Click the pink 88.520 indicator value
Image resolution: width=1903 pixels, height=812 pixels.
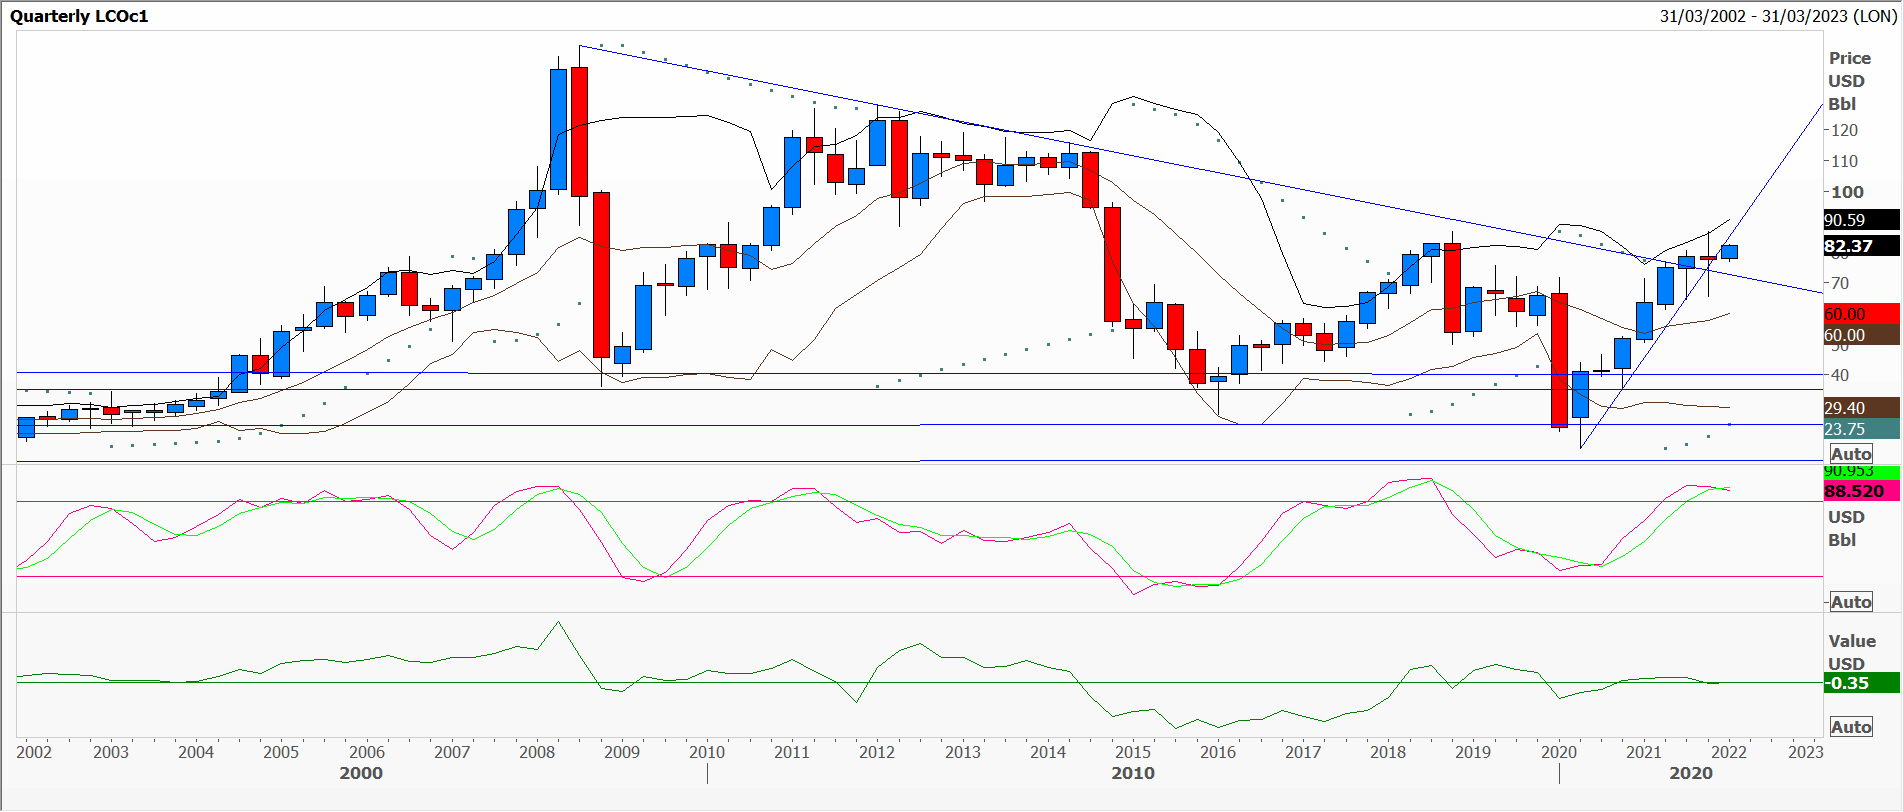(x=1861, y=491)
